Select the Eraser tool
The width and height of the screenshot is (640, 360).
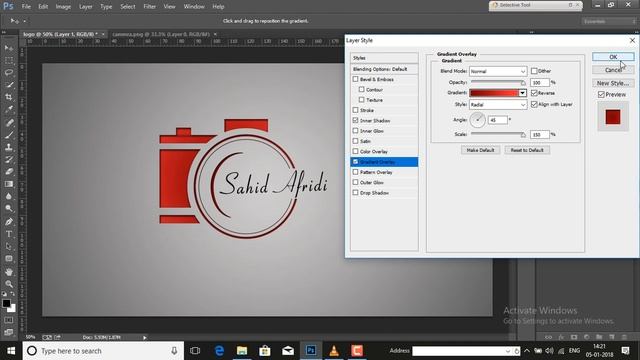click(x=9, y=171)
